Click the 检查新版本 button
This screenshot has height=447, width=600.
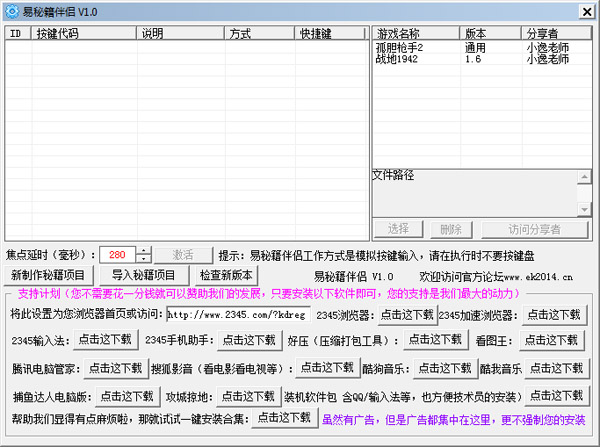pyautogui.click(x=228, y=276)
